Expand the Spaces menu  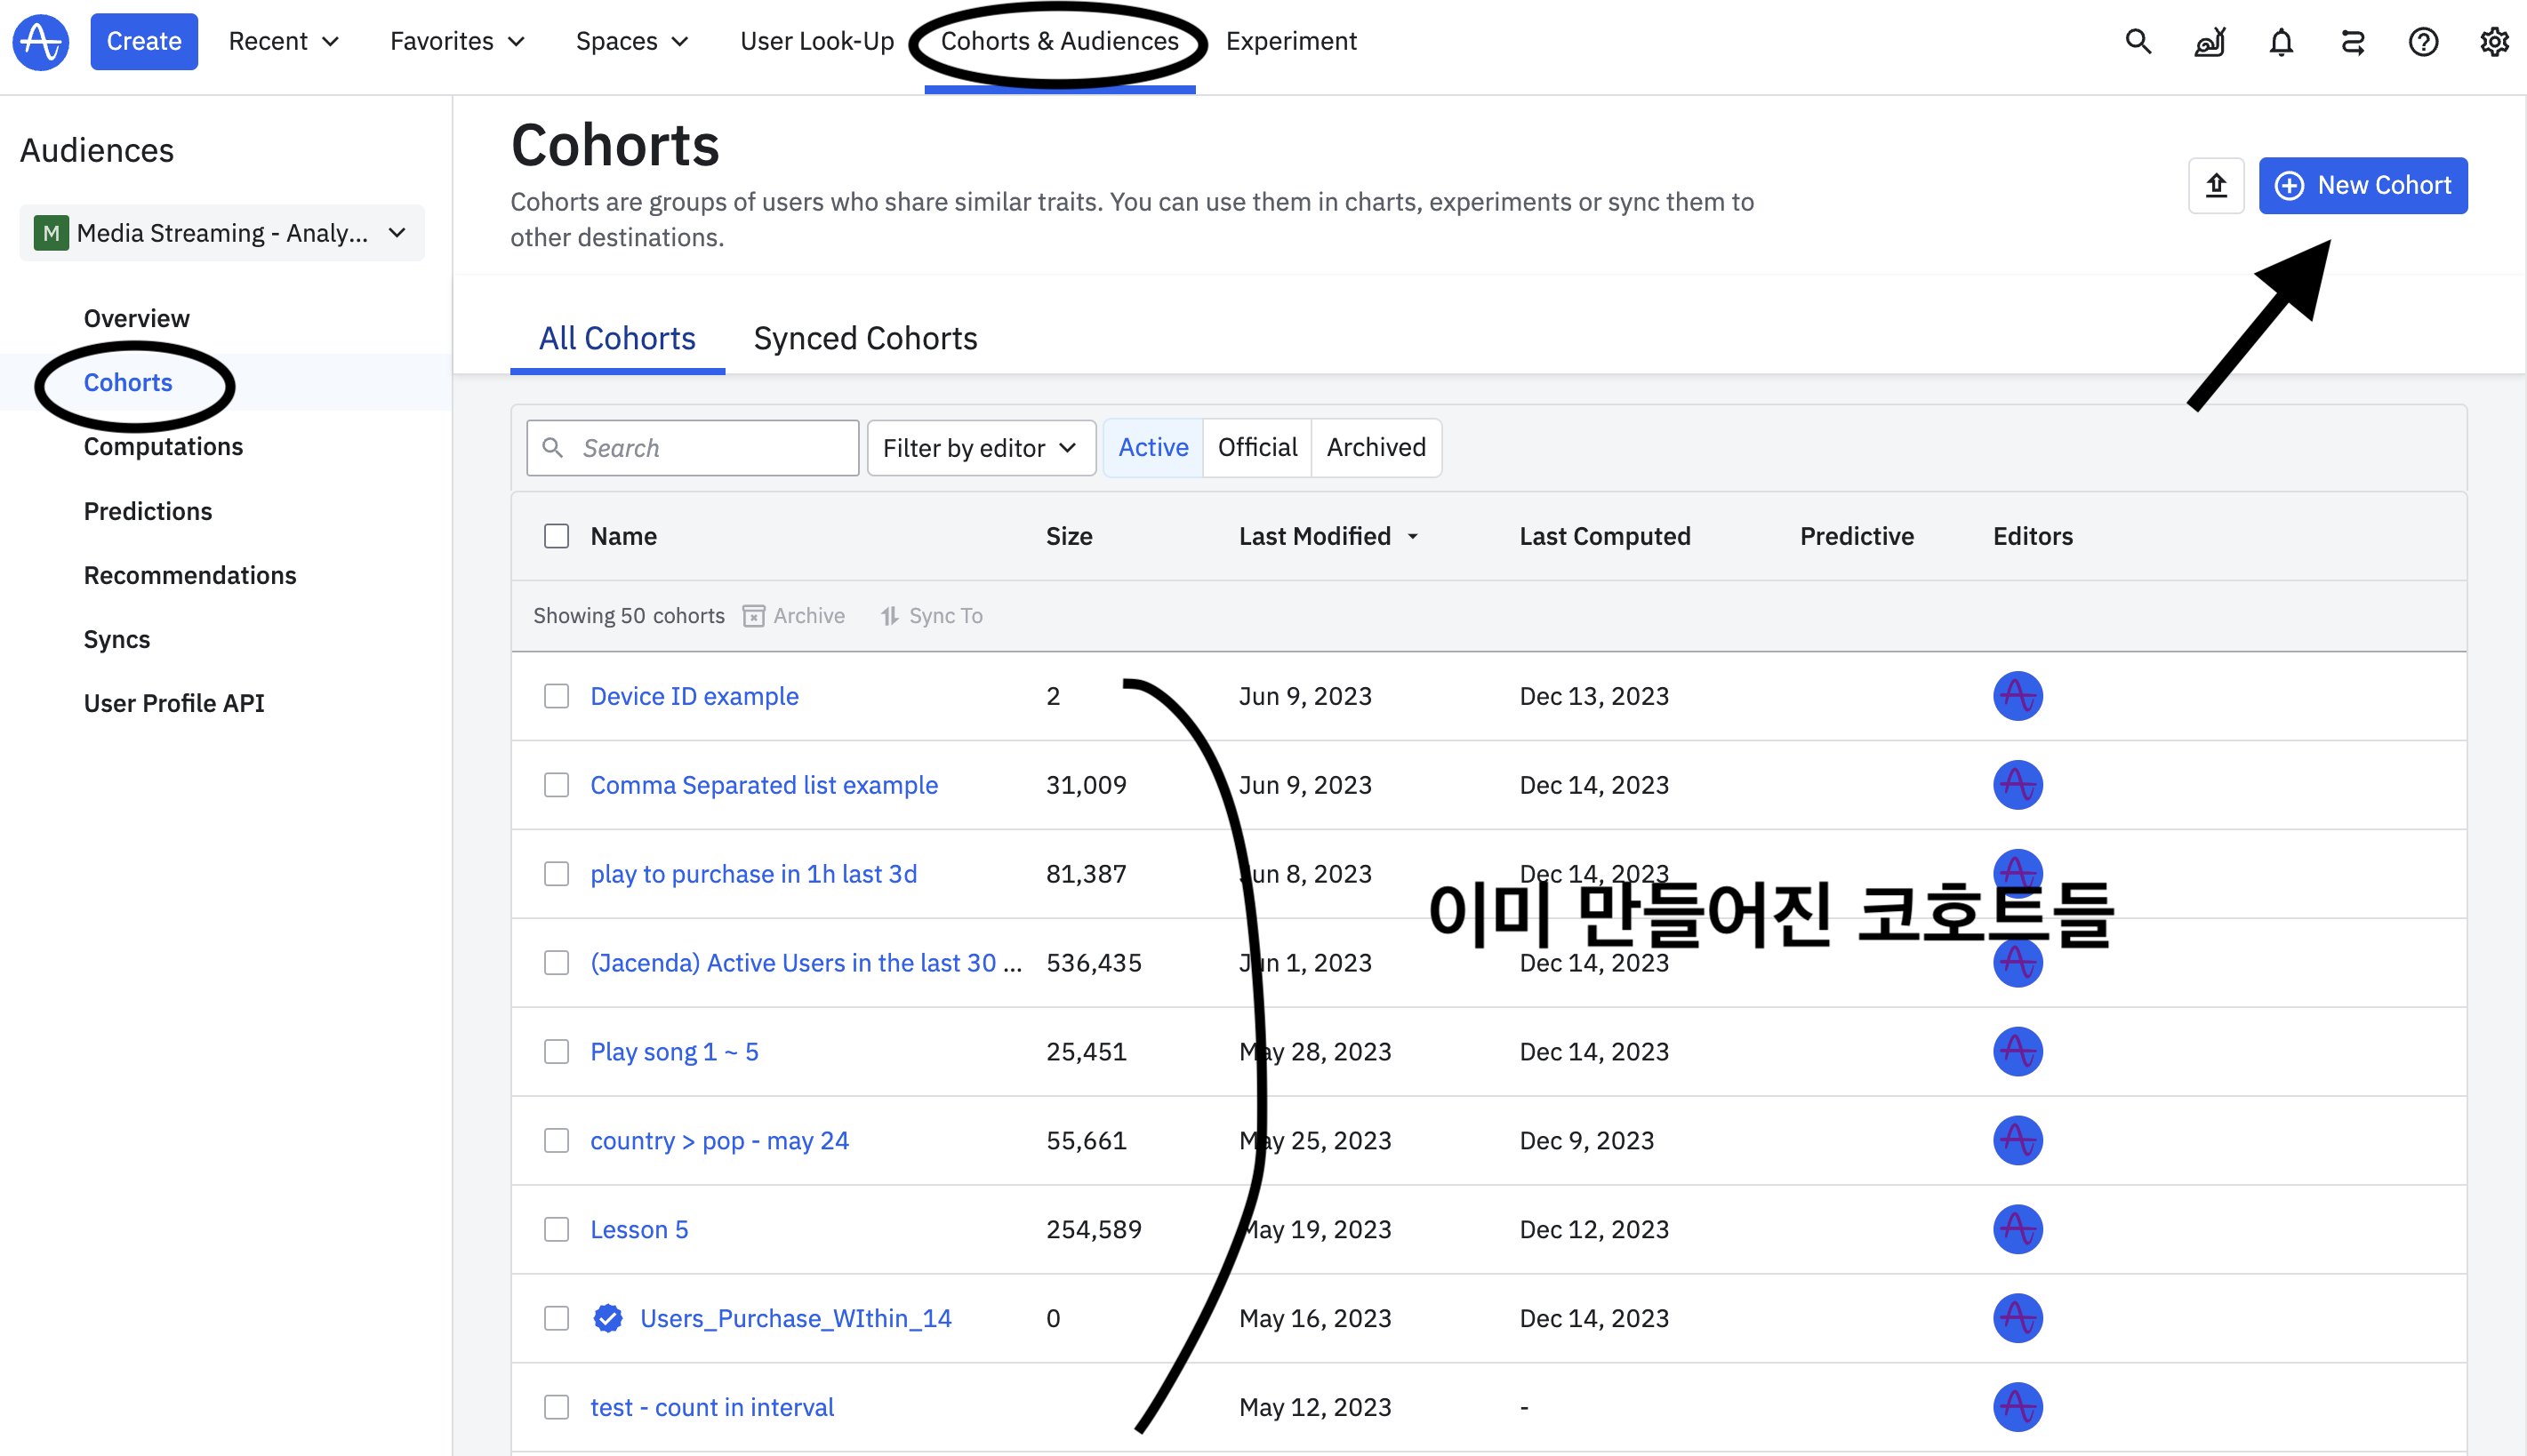tap(631, 42)
